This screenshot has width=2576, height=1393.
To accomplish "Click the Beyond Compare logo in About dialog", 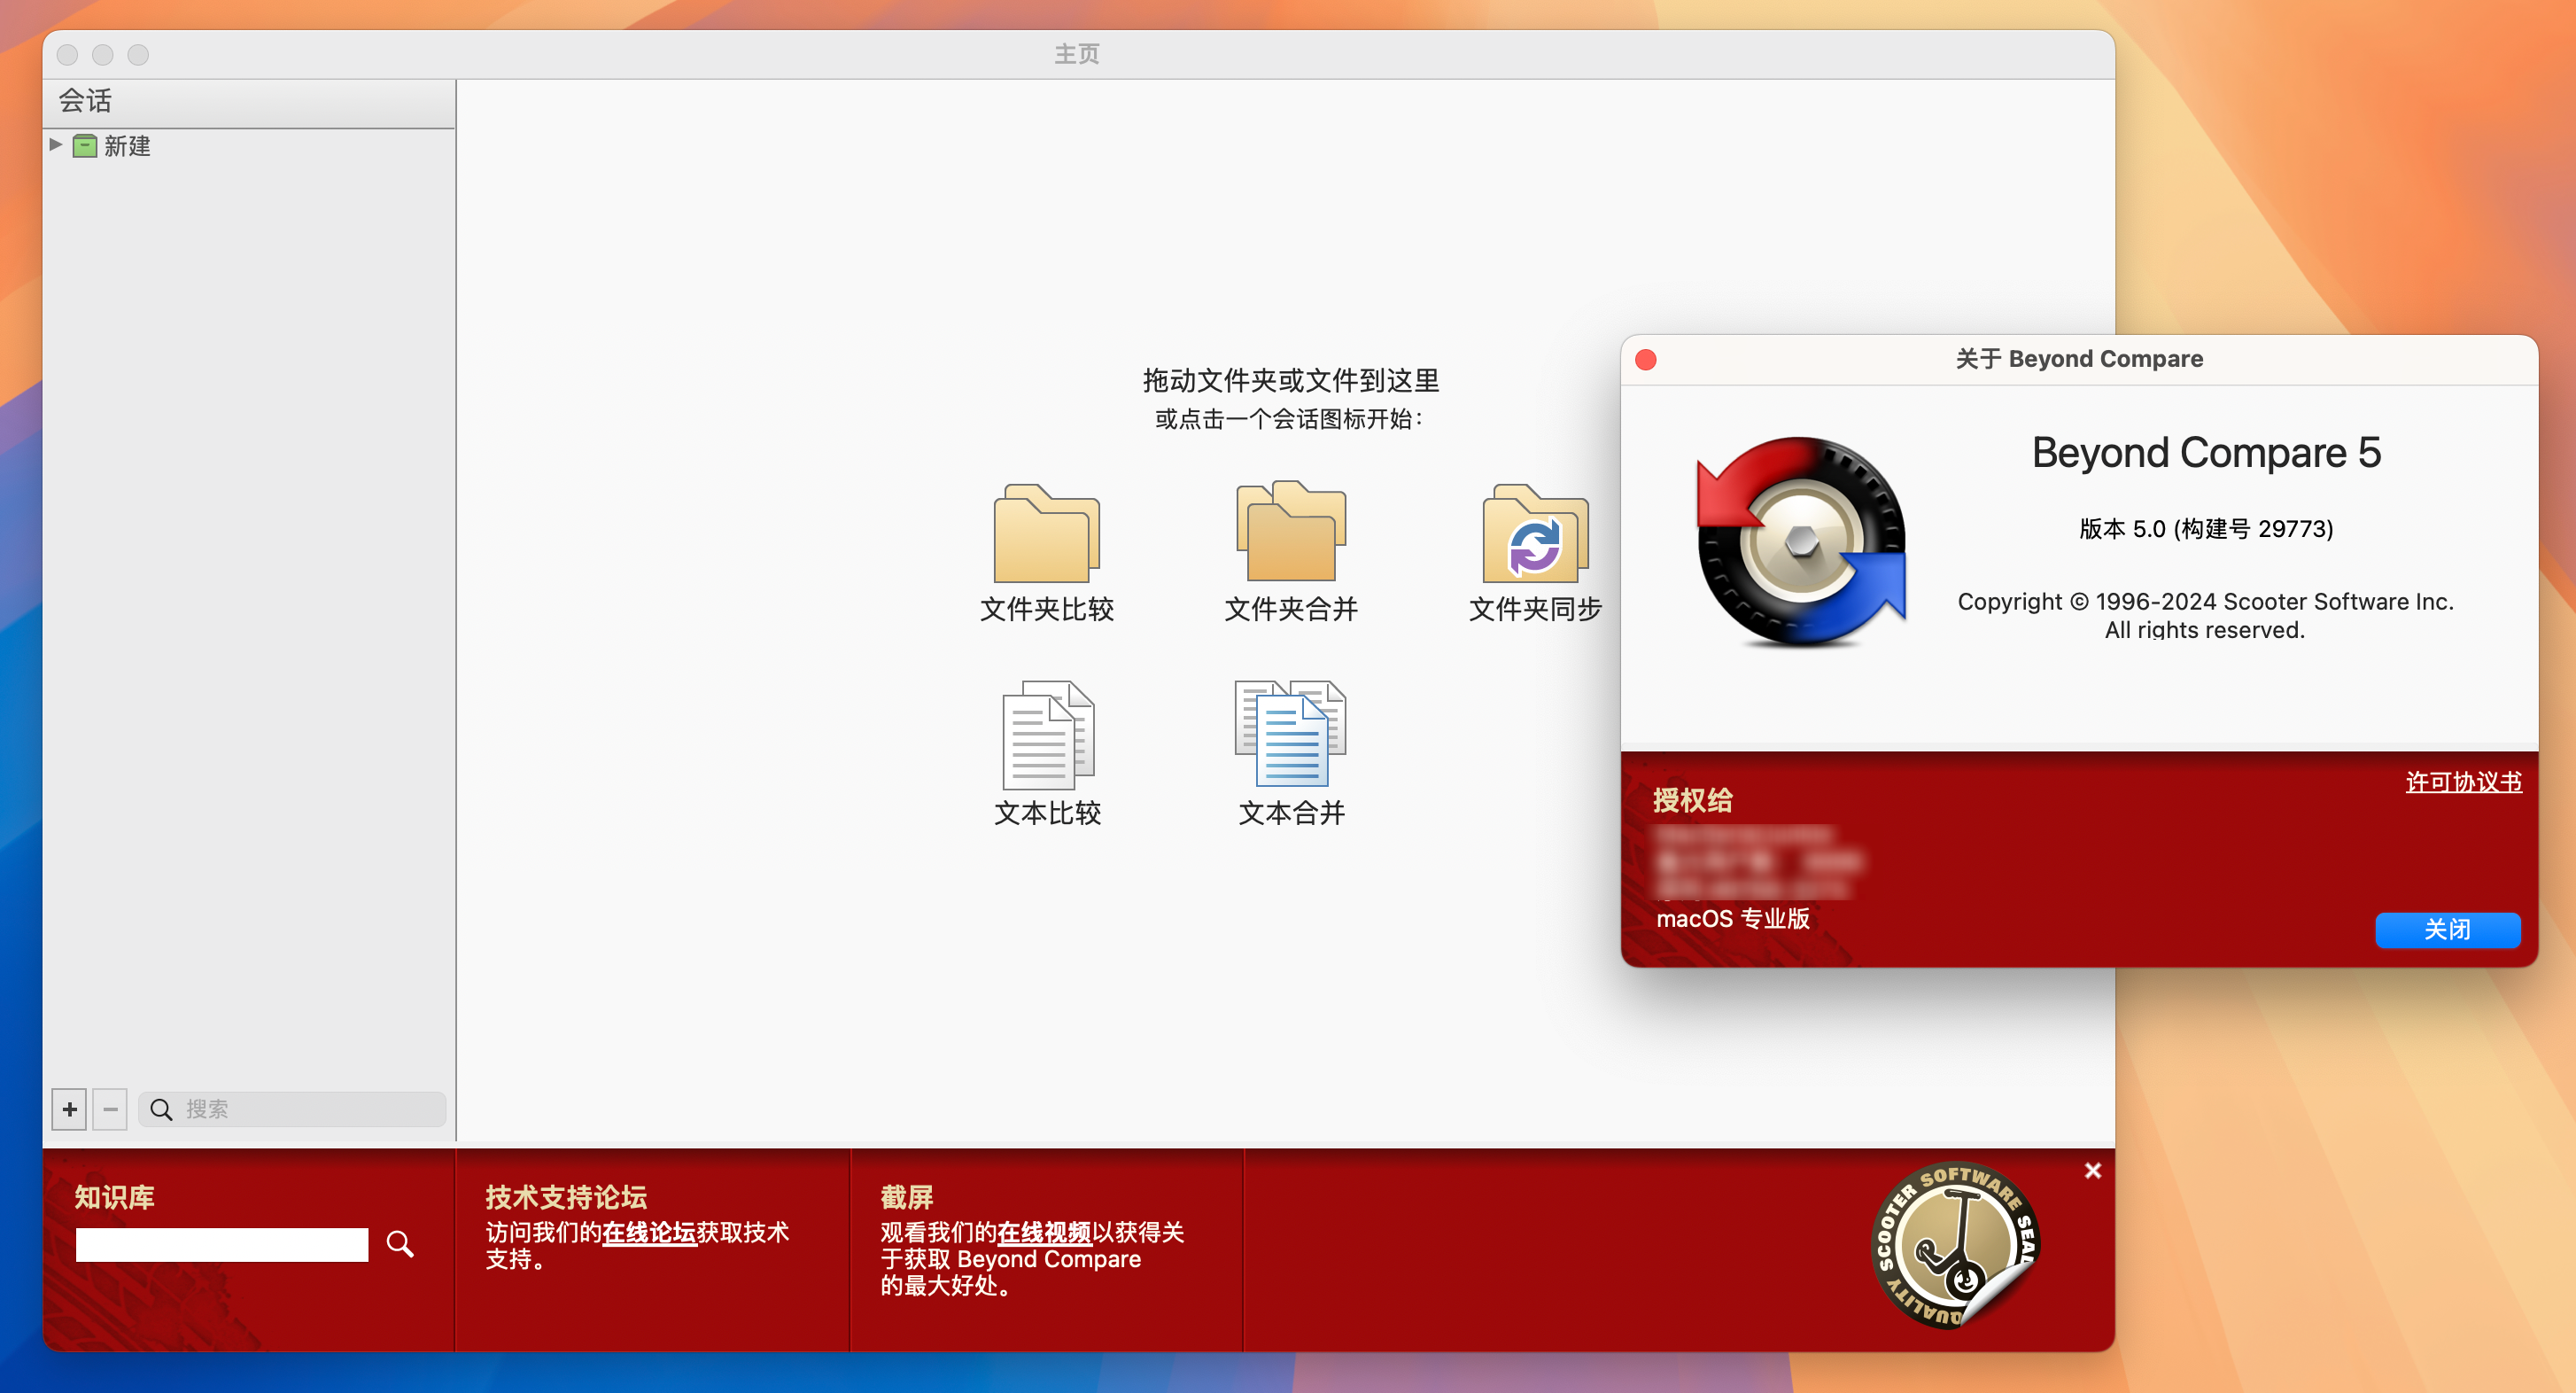I will pos(1802,541).
